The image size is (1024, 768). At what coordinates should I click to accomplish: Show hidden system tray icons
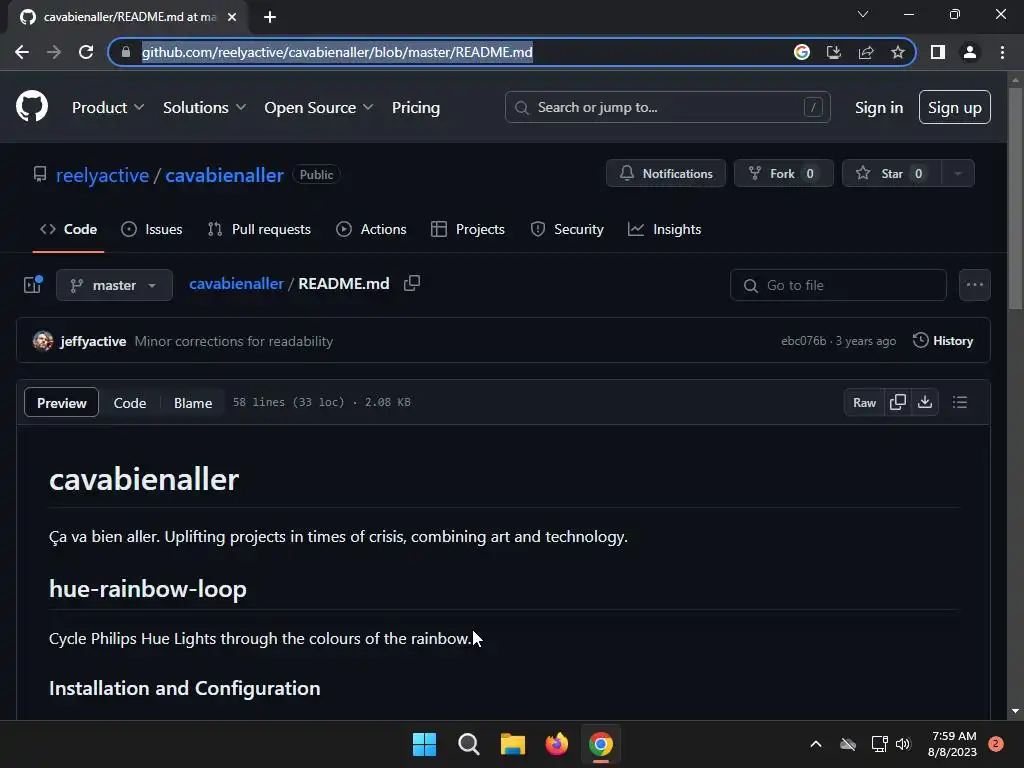pos(816,744)
